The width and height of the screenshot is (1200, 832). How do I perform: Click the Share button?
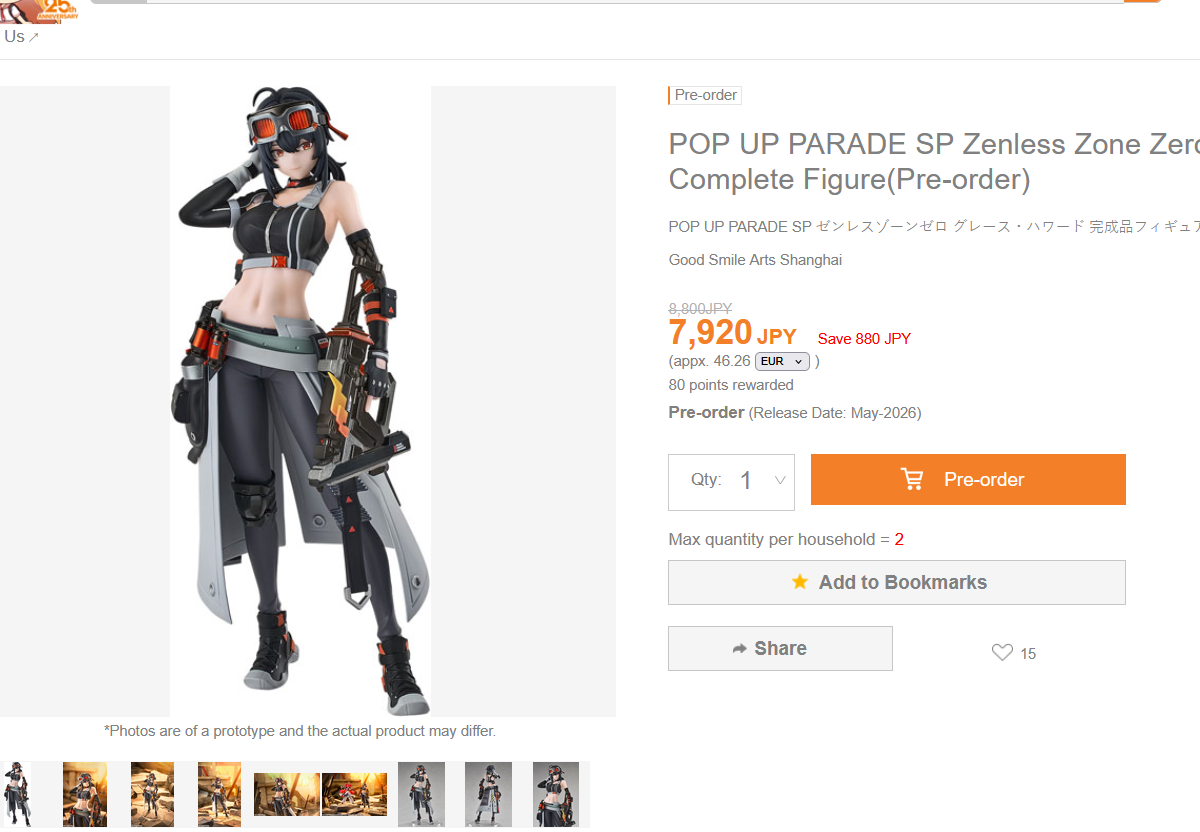[x=780, y=648]
